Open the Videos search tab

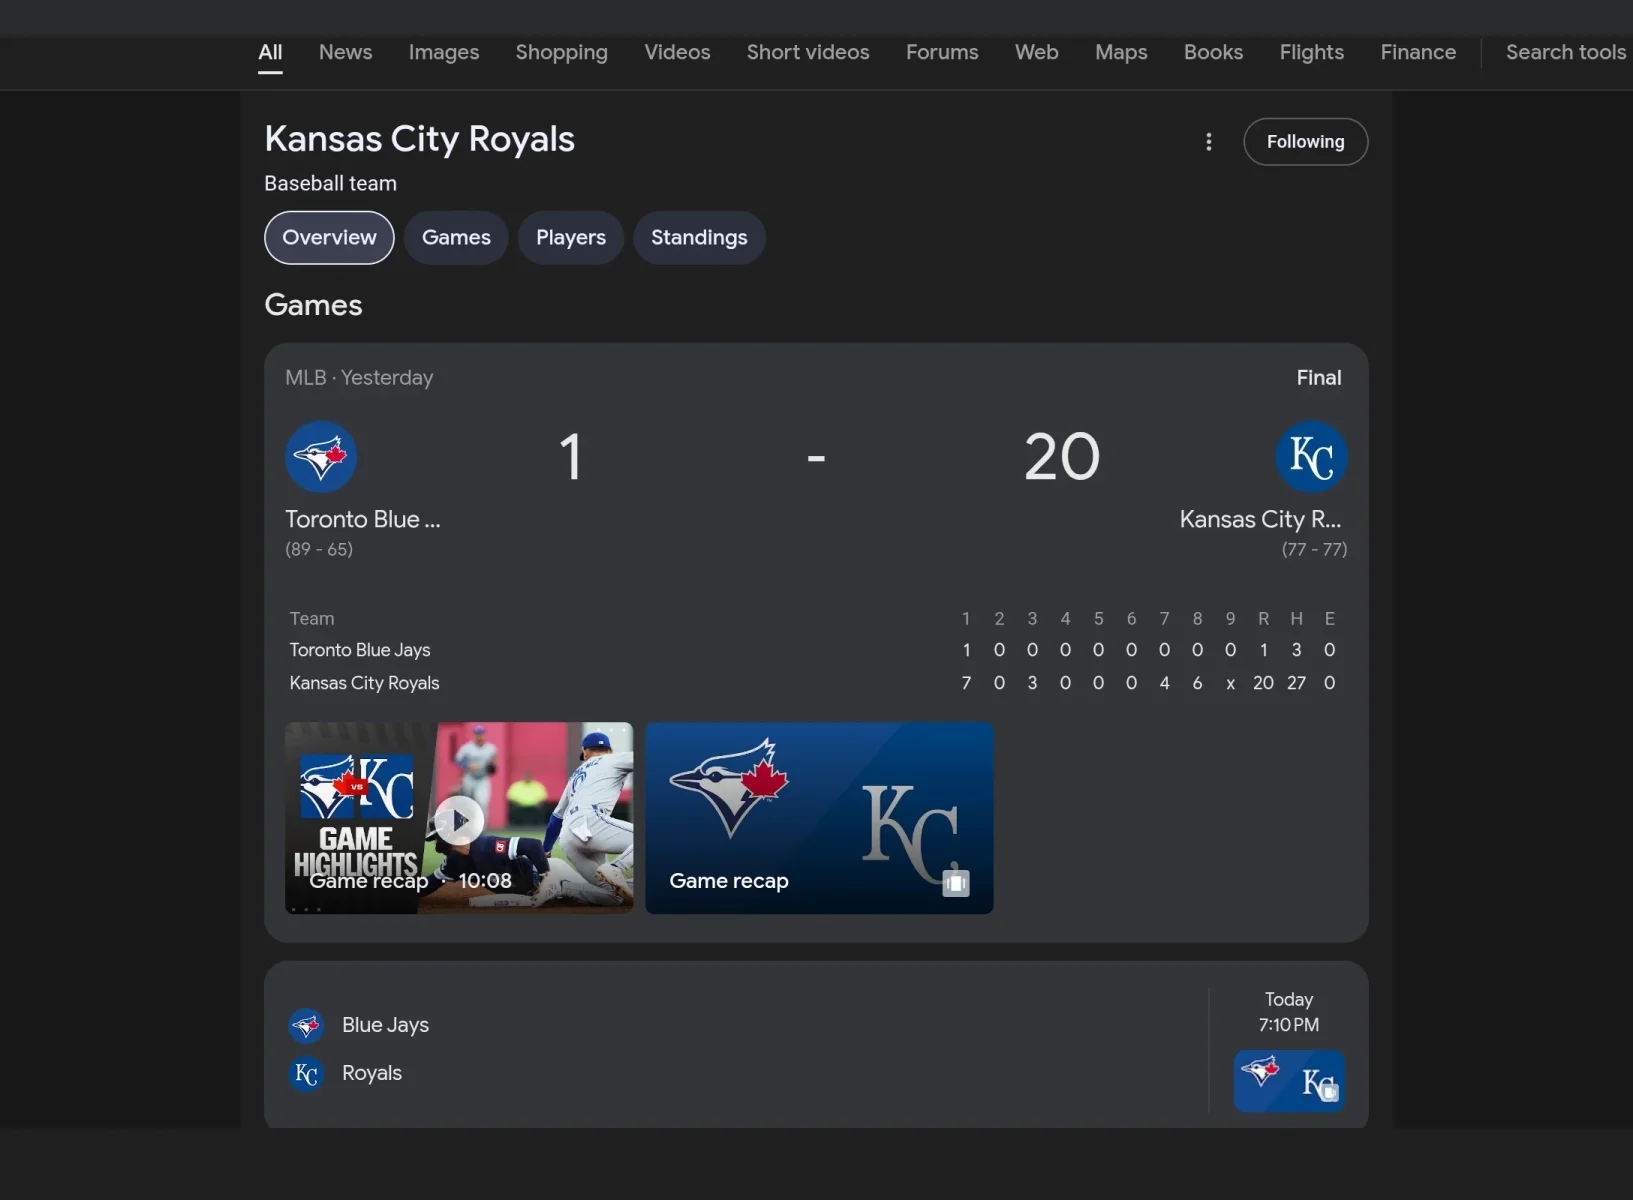coord(677,53)
